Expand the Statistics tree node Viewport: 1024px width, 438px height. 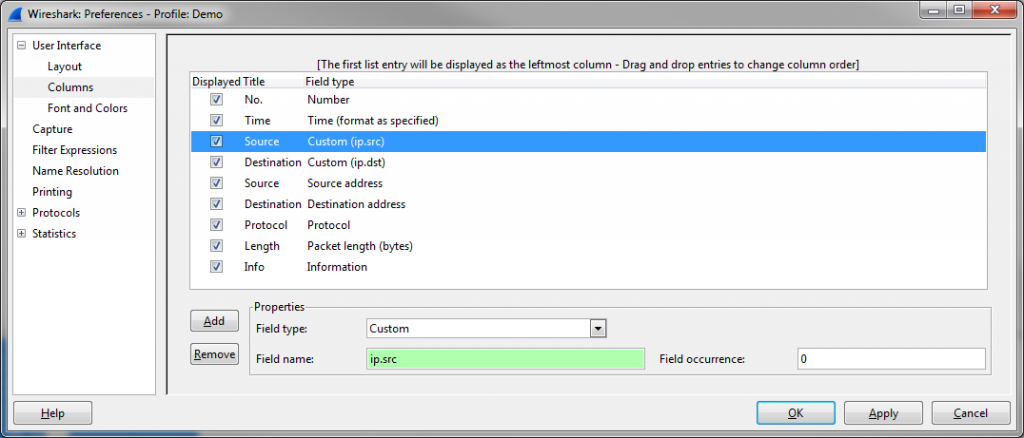22,234
